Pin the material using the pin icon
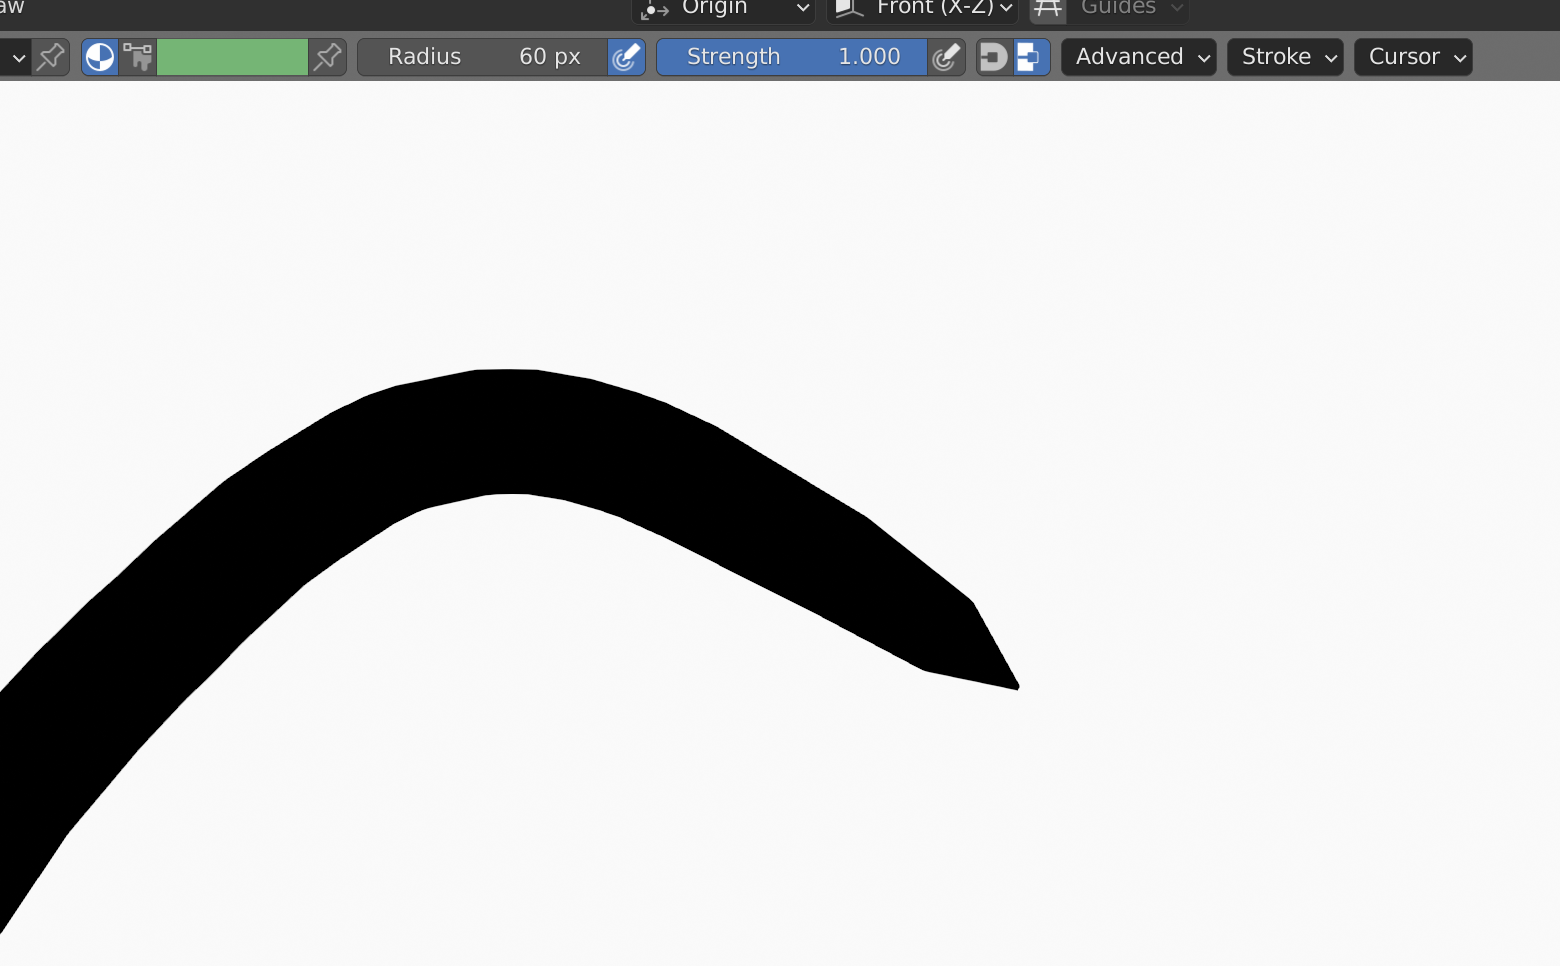The width and height of the screenshot is (1560, 966). pyautogui.click(x=327, y=57)
